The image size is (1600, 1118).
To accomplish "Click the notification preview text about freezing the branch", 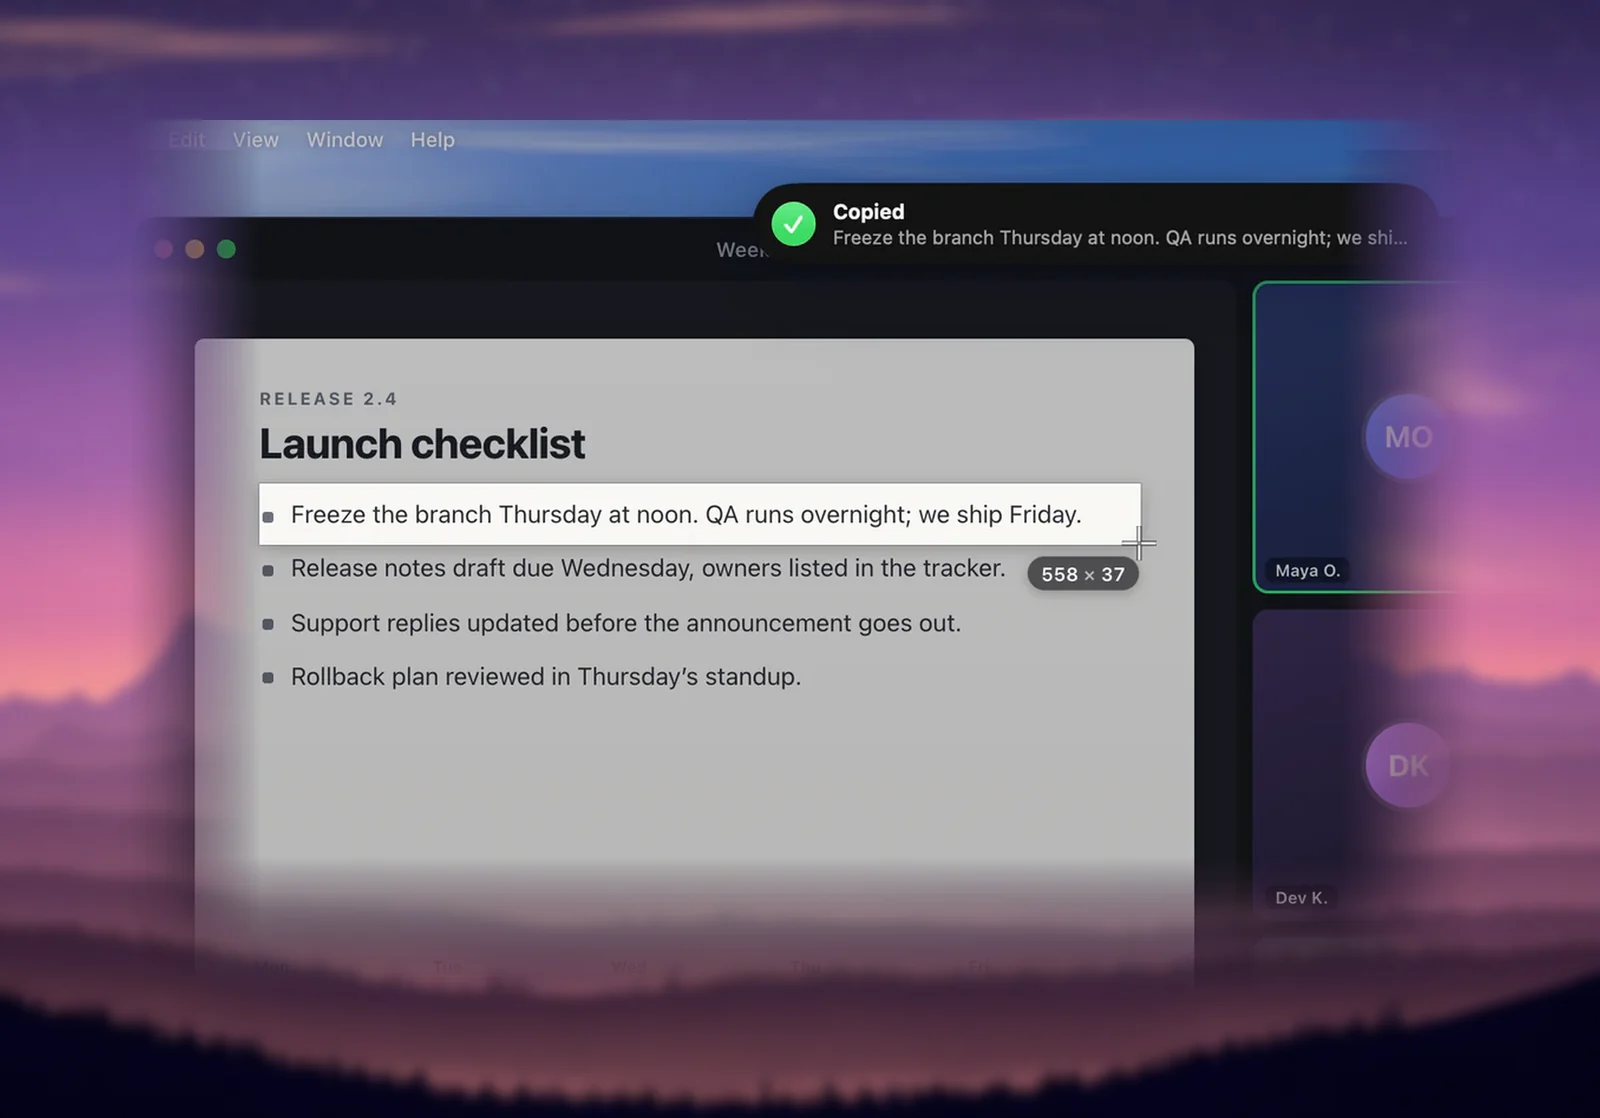I will coord(1119,238).
